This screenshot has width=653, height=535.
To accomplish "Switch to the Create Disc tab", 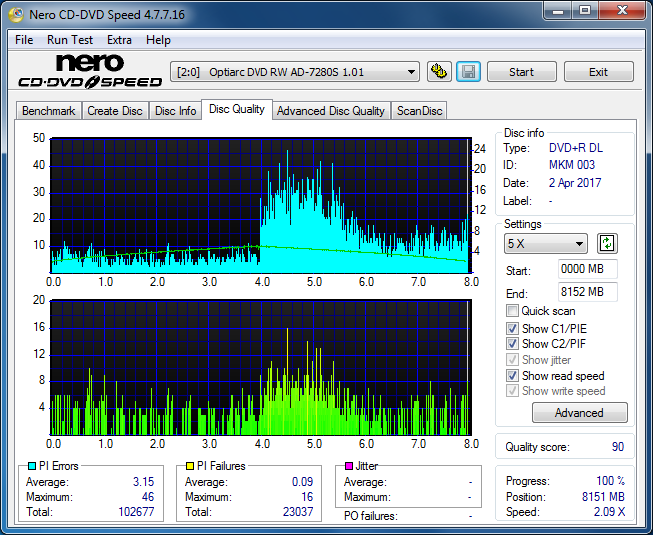I will coord(115,111).
